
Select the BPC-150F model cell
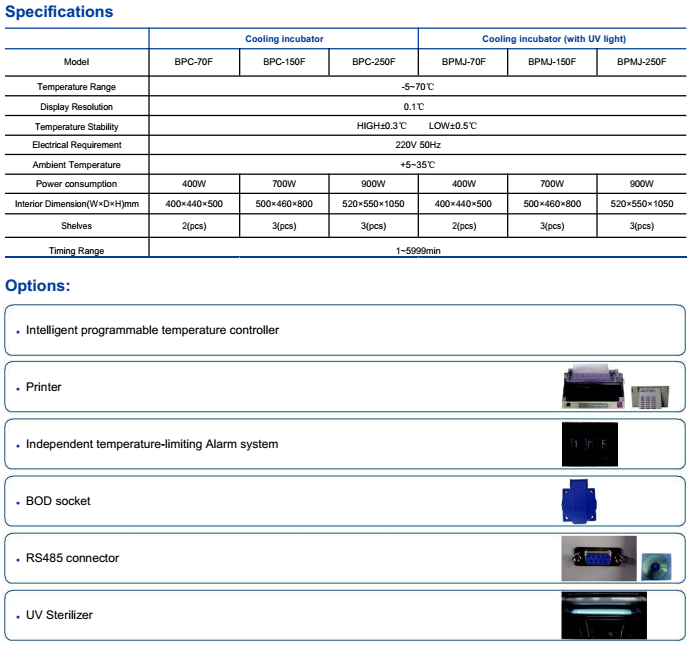284,62
